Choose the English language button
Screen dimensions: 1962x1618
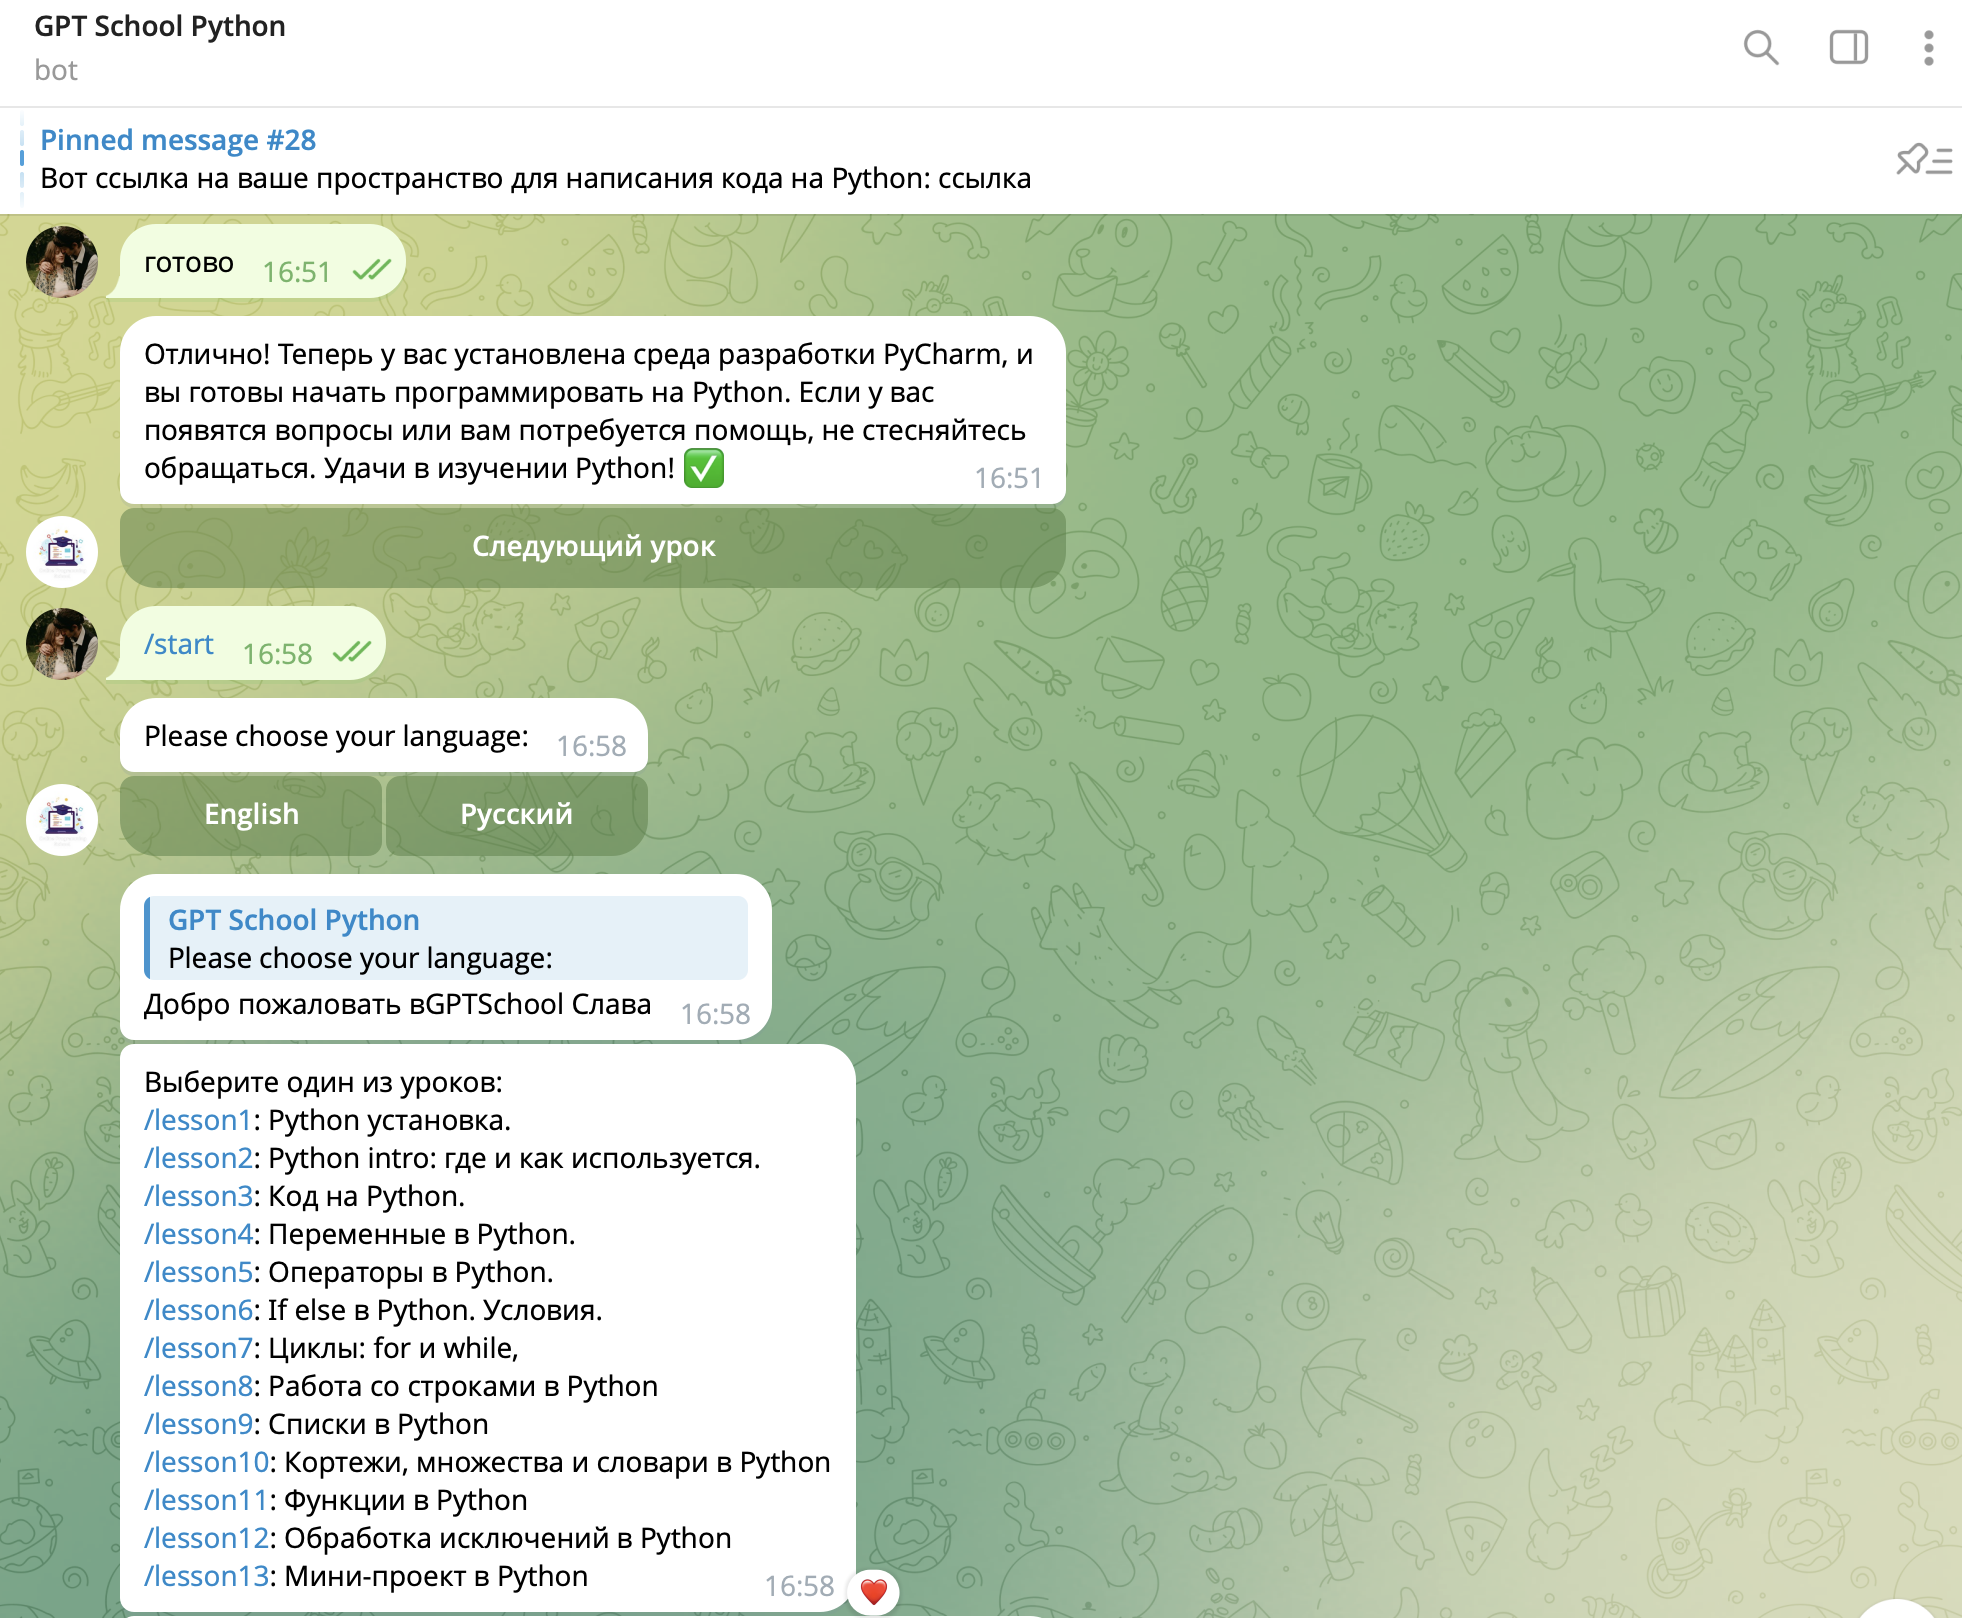point(251,815)
